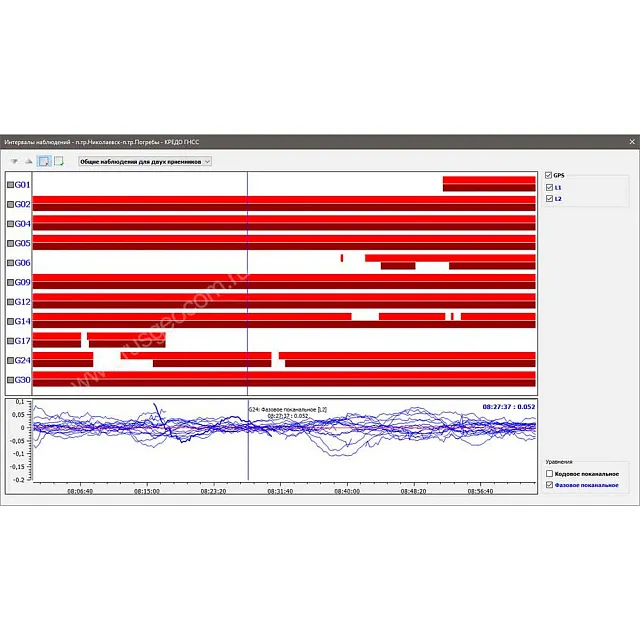Click the down arrow toolbar icon
The width and height of the screenshot is (640, 640).
(x=14, y=161)
